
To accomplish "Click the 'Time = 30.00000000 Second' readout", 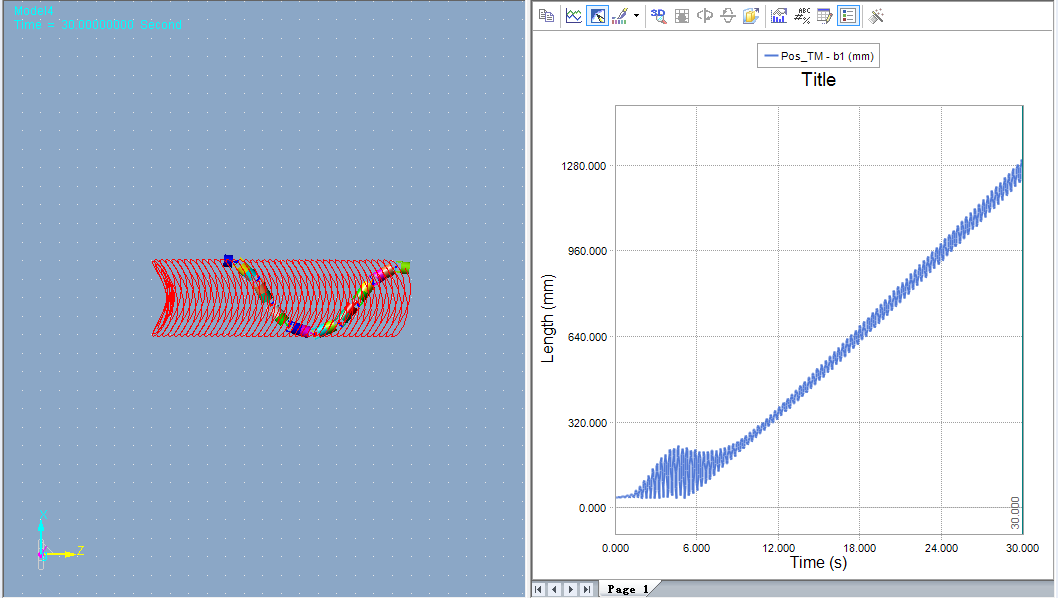I will 98,24.
